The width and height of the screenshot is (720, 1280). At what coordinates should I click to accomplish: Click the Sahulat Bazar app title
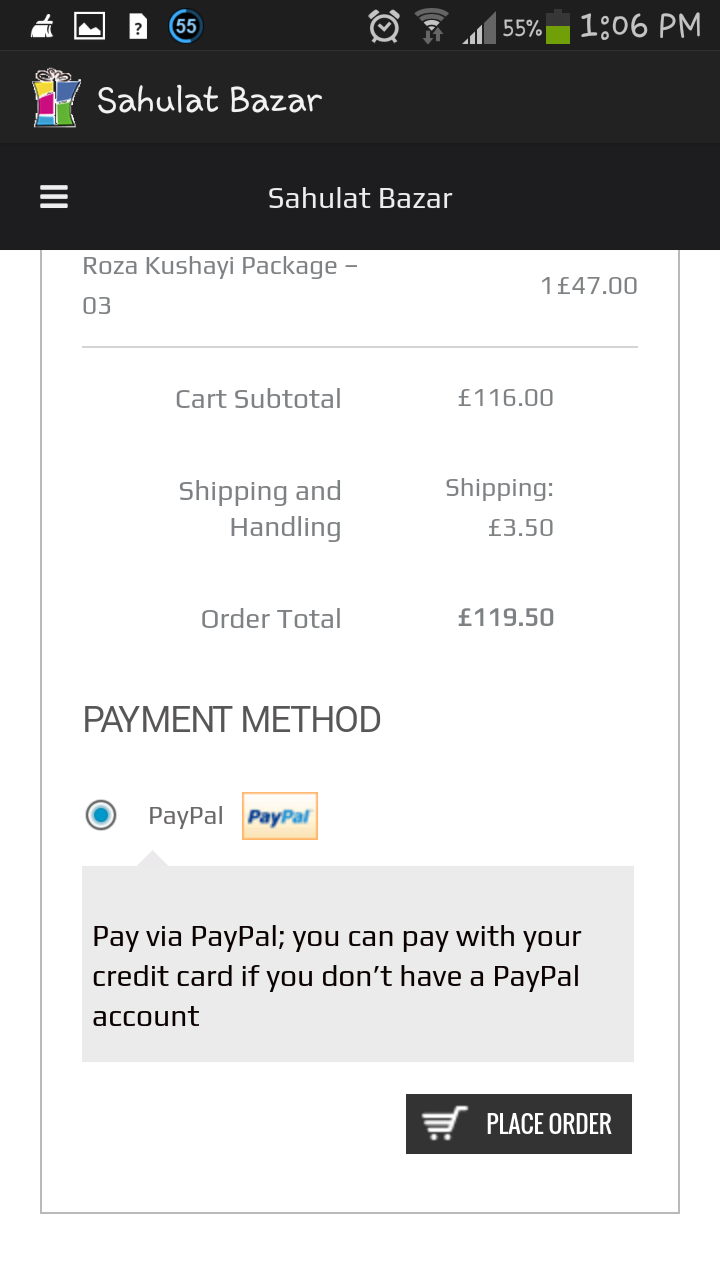pos(209,99)
